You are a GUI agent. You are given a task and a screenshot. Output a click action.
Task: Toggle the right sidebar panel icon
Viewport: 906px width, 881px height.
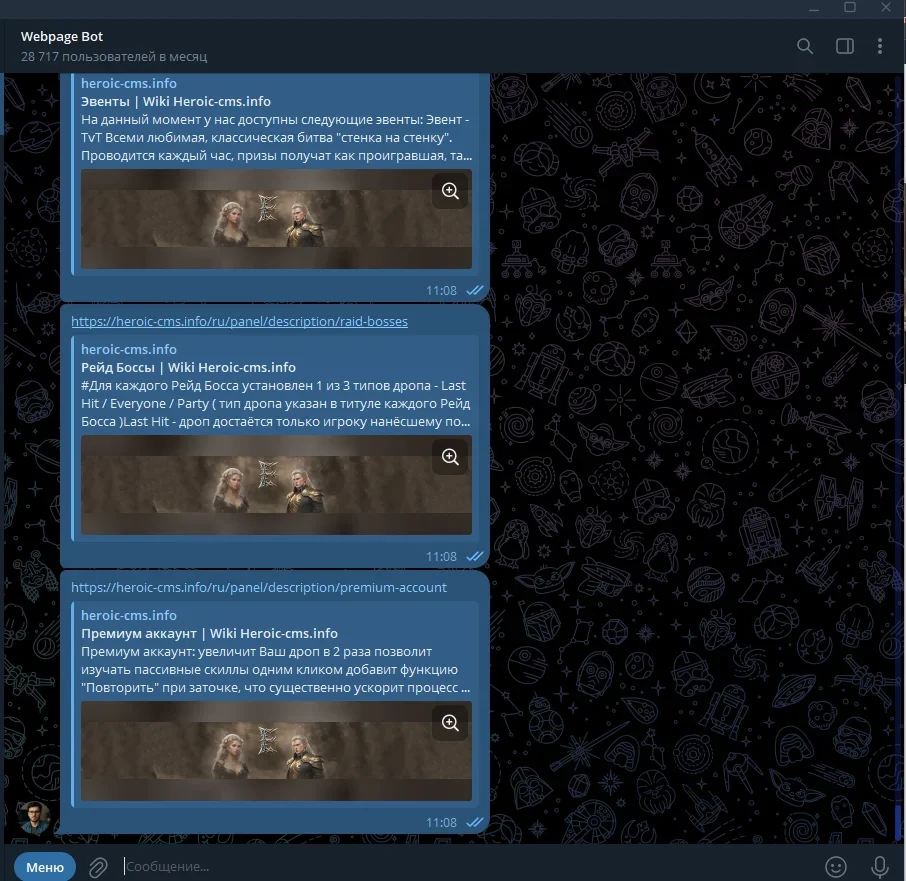pyautogui.click(x=845, y=46)
